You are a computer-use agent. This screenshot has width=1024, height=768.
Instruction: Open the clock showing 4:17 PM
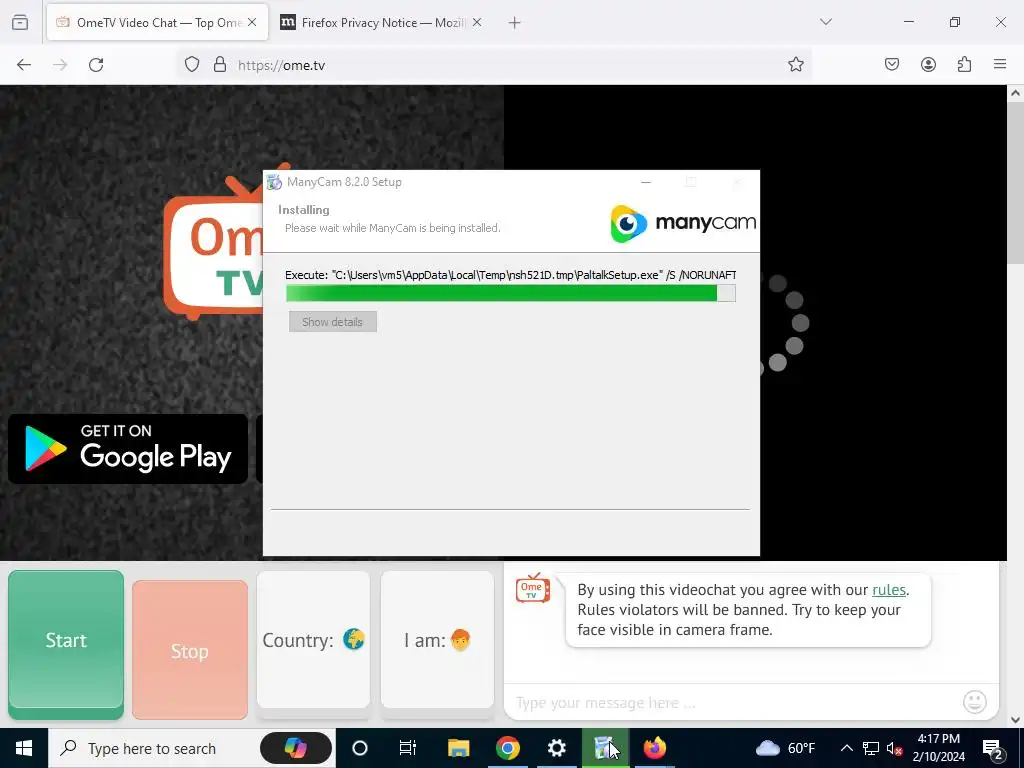tap(939, 748)
